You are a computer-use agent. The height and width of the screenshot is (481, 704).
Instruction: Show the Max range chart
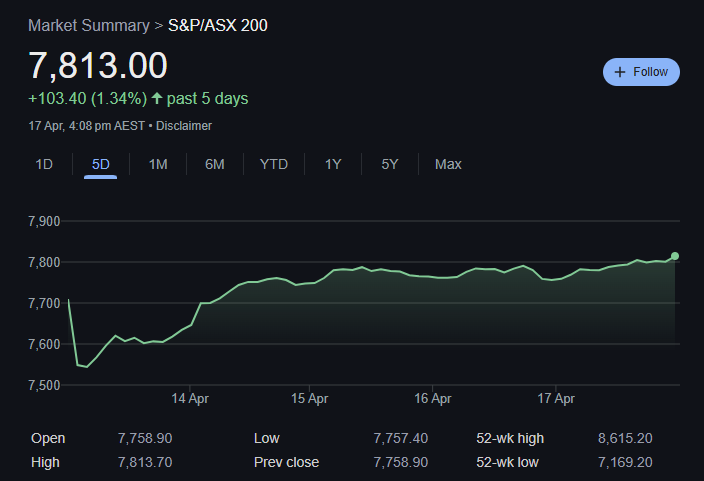[448, 164]
